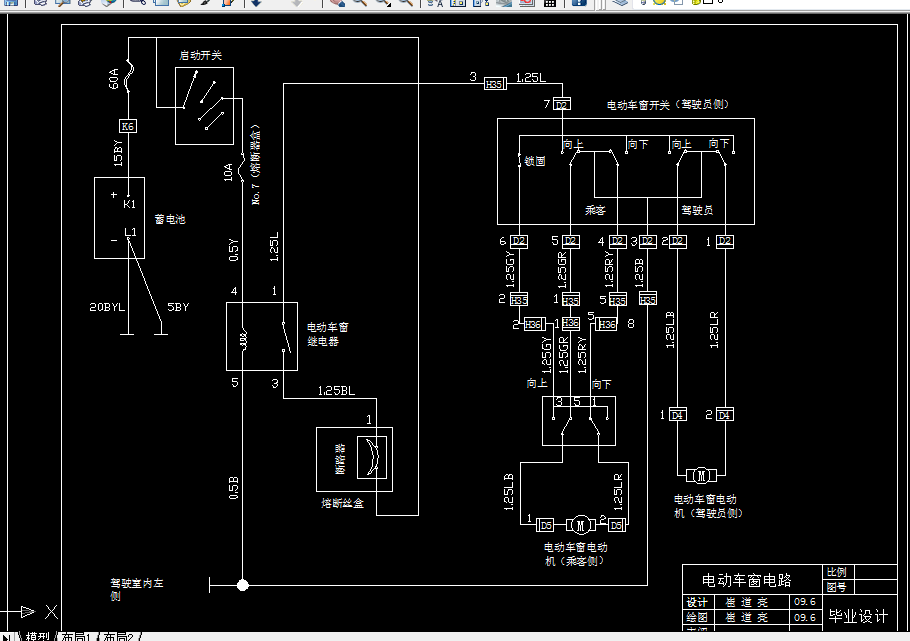
Task: Select the 绘图 title block cell
Action: pyautogui.click(x=697, y=617)
